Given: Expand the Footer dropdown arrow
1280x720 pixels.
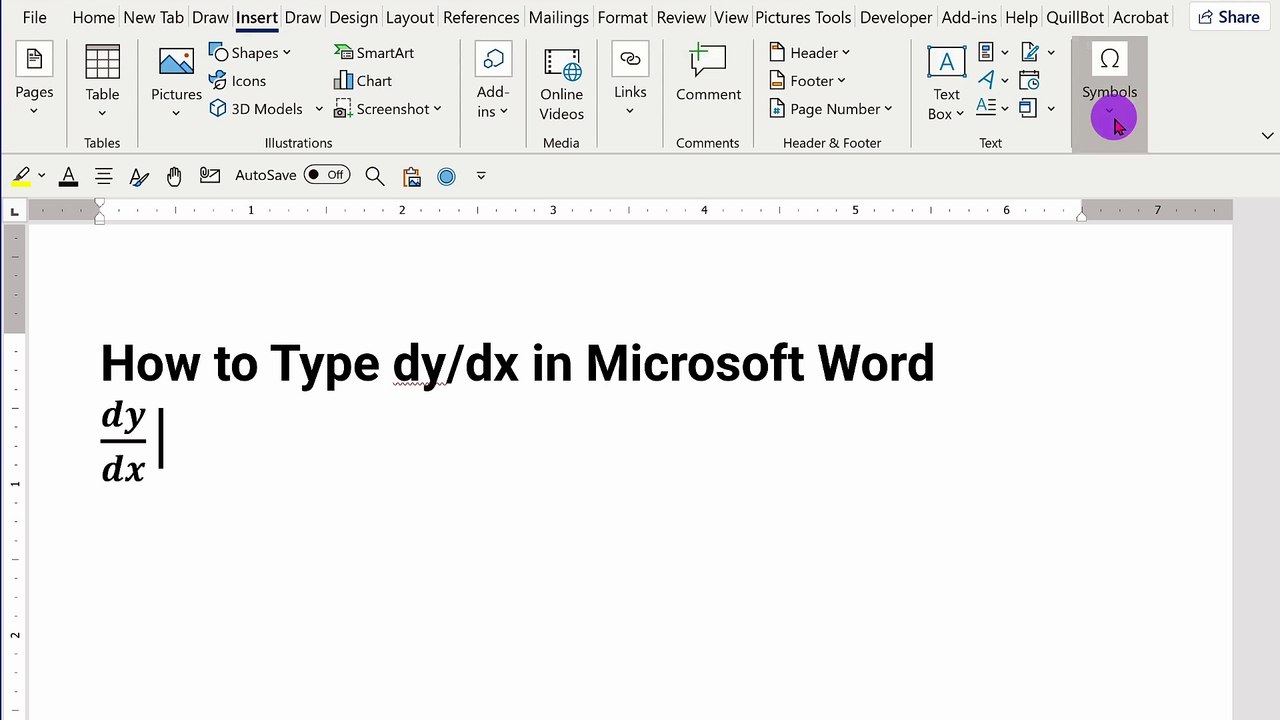Looking at the screenshot, I should click(841, 81).
